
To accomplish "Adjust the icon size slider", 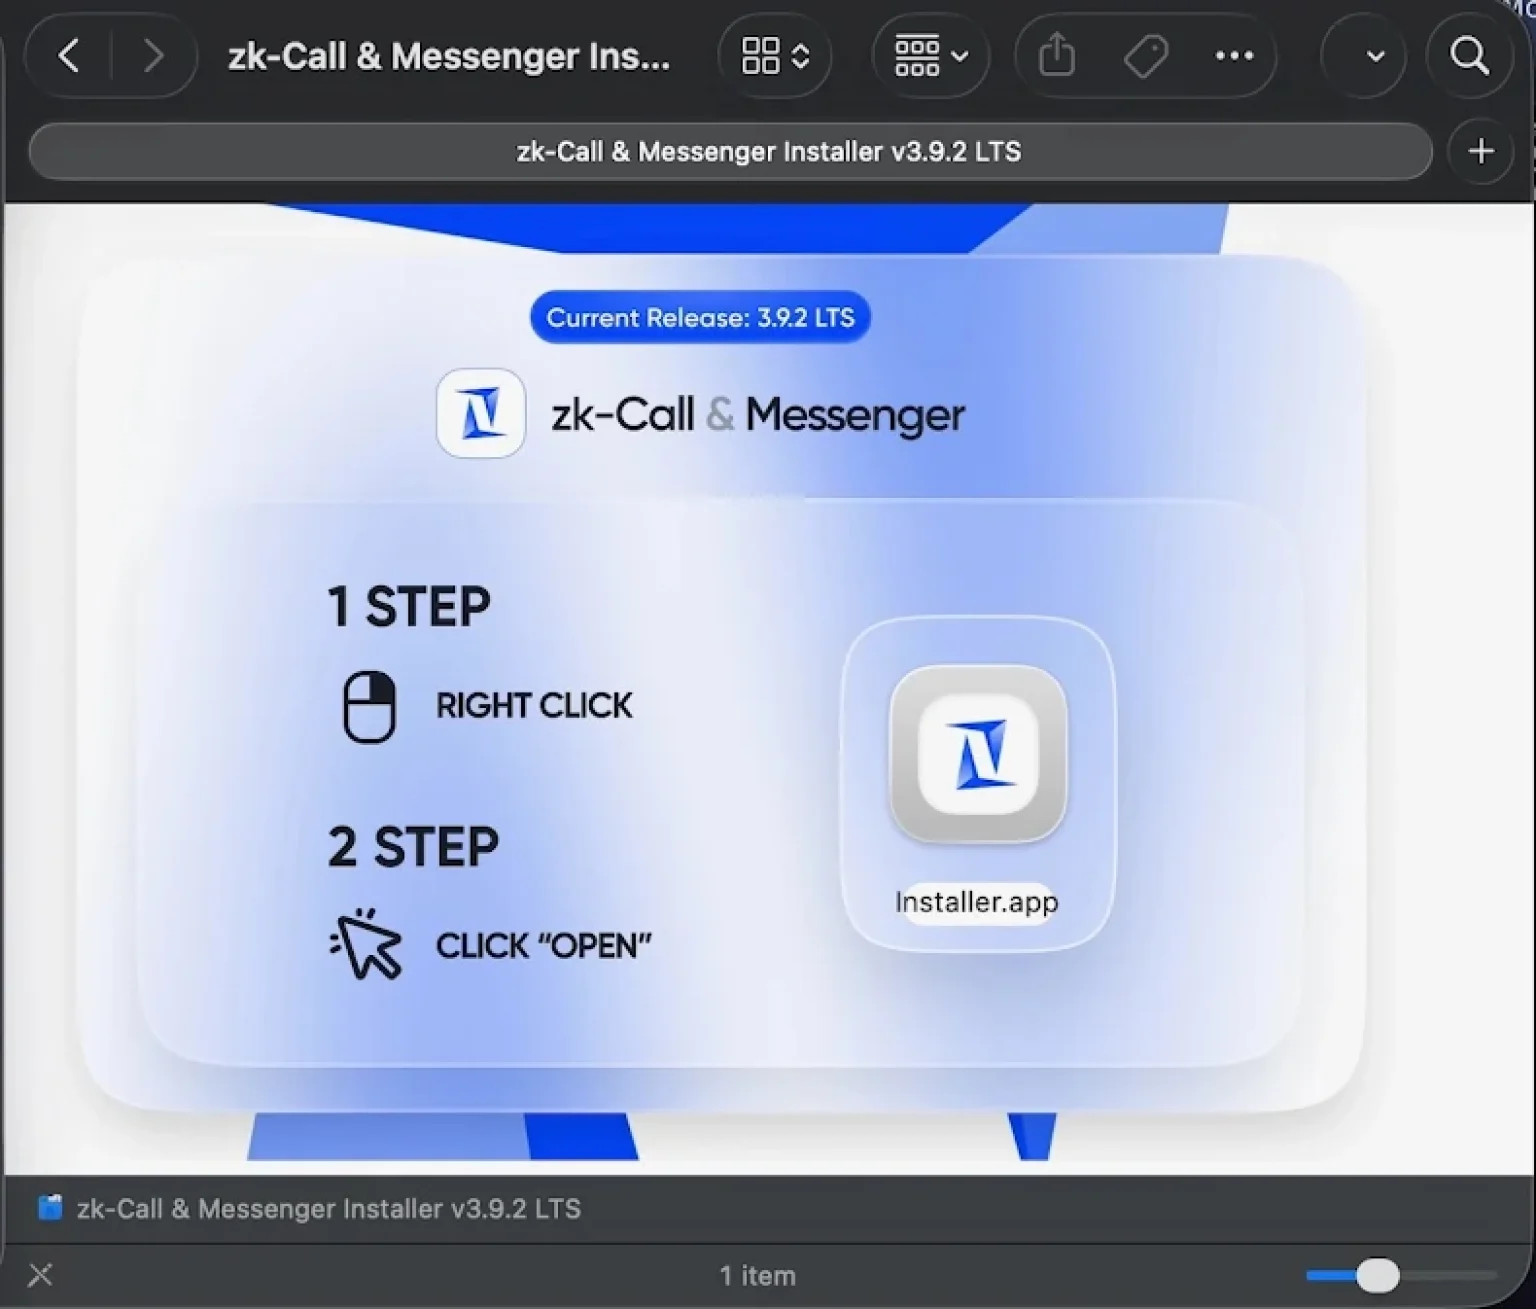I will pyautogui.click(x=1378, y=1275).
